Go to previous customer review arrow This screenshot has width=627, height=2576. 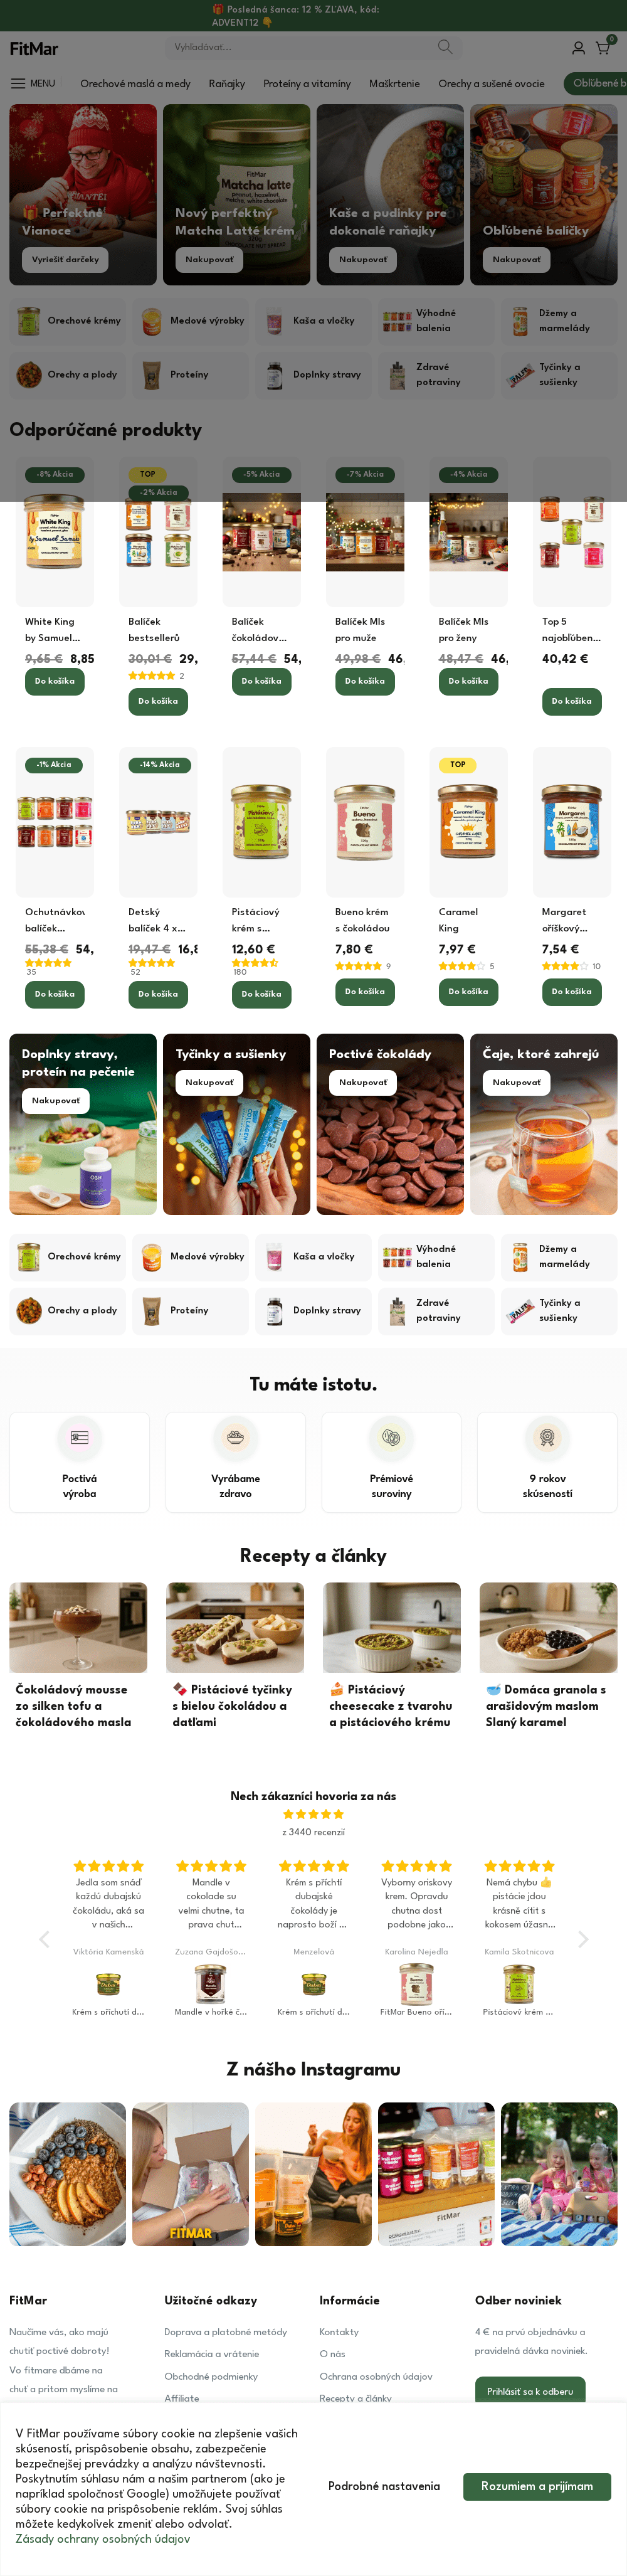pyautogui.click(x=44, y=1939)
